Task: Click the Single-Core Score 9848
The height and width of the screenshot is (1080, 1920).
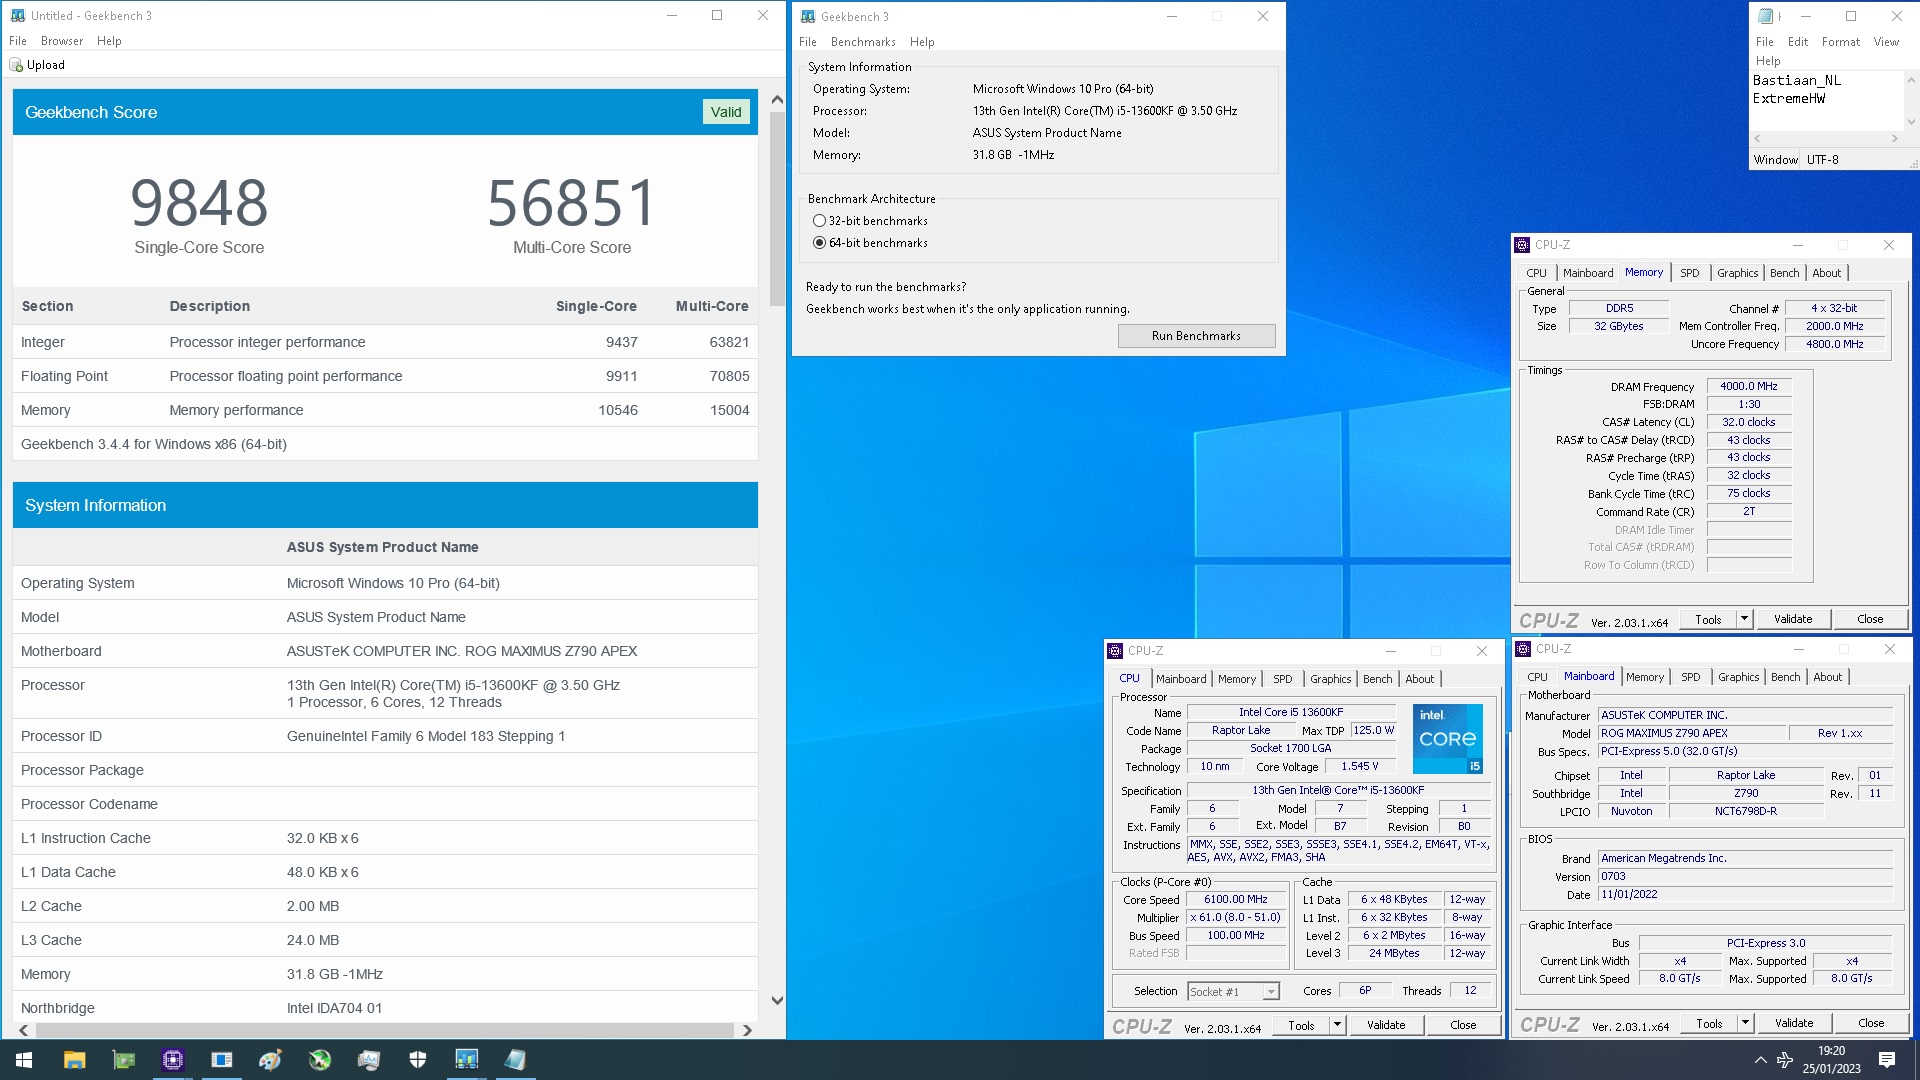Action: (x=199, y=203)
